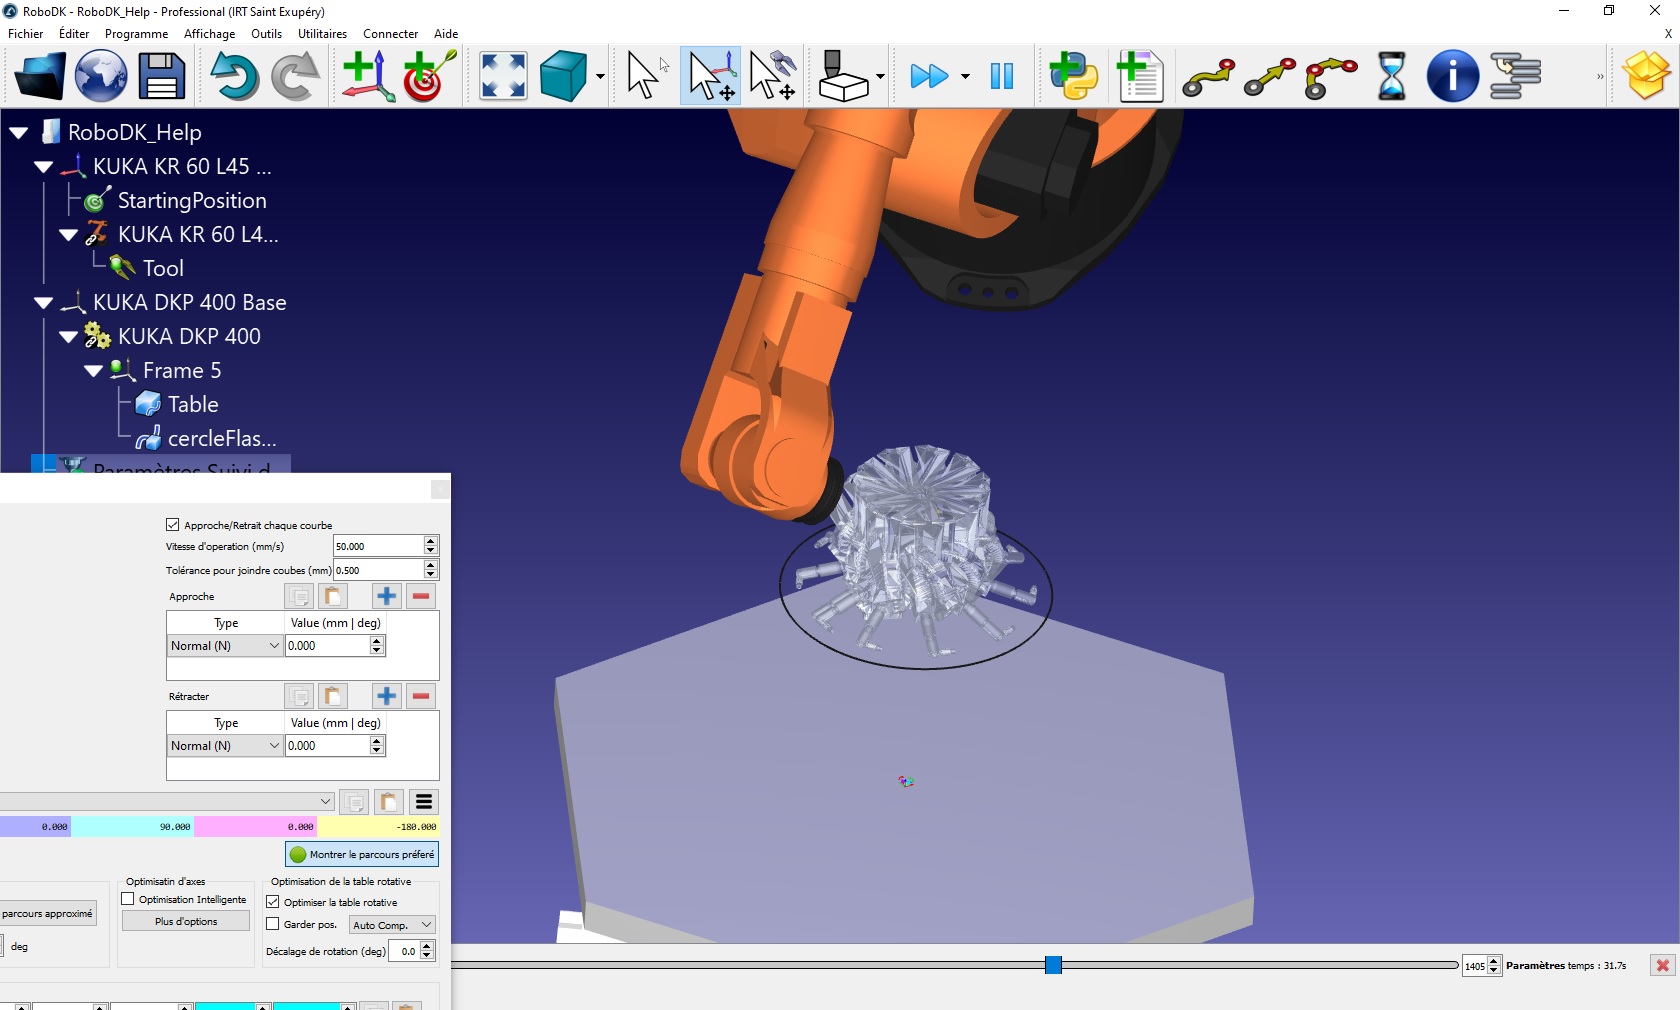The height and width of the screenshot is (1010, 1680).
Task: Click the Save station floppy disk icon
Action: tap(161, 77)
